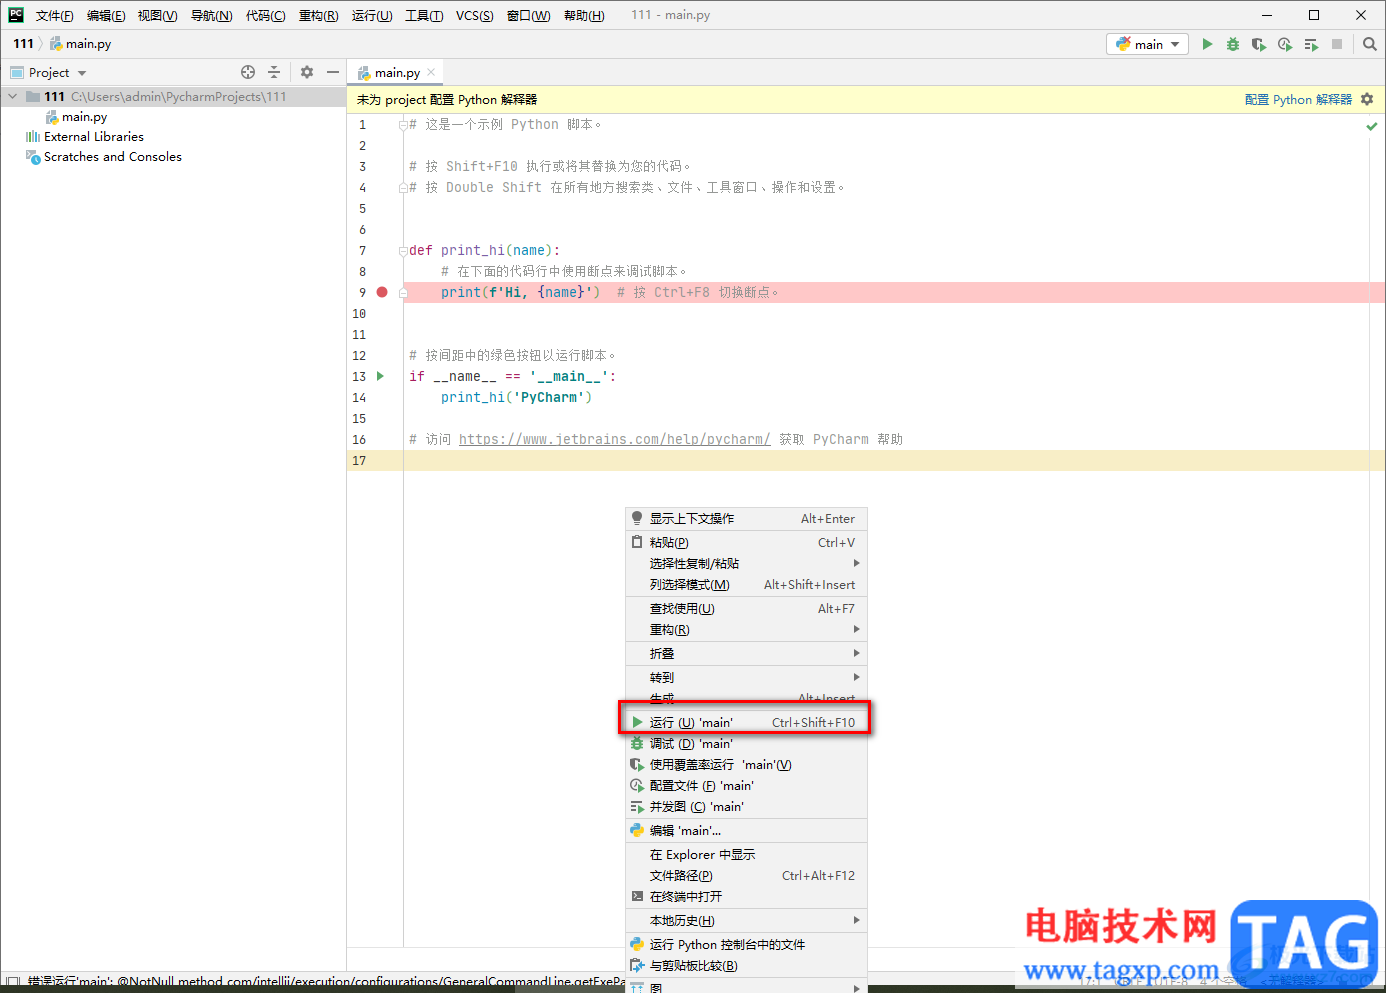The height and width of the screenshot is (993, 1386).
Task: Run the main configuration with green play icon
Action: 1207,44
